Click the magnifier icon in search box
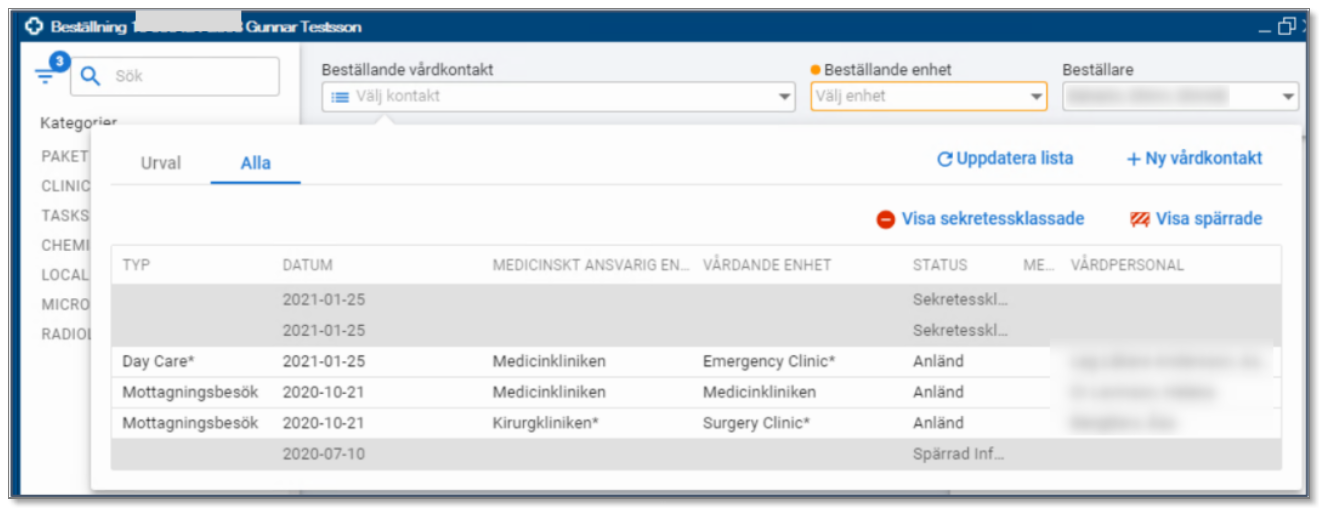This screenshot has width=1329, height=516. pos(91,76)
